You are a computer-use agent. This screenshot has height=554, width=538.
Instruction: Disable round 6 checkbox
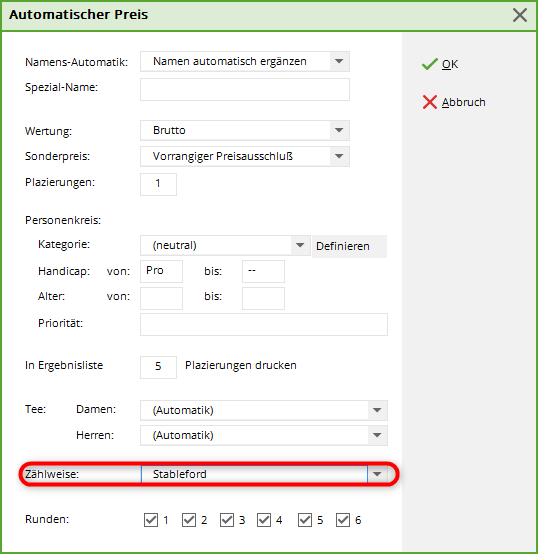pyautogui.click(x=343, y=520)
